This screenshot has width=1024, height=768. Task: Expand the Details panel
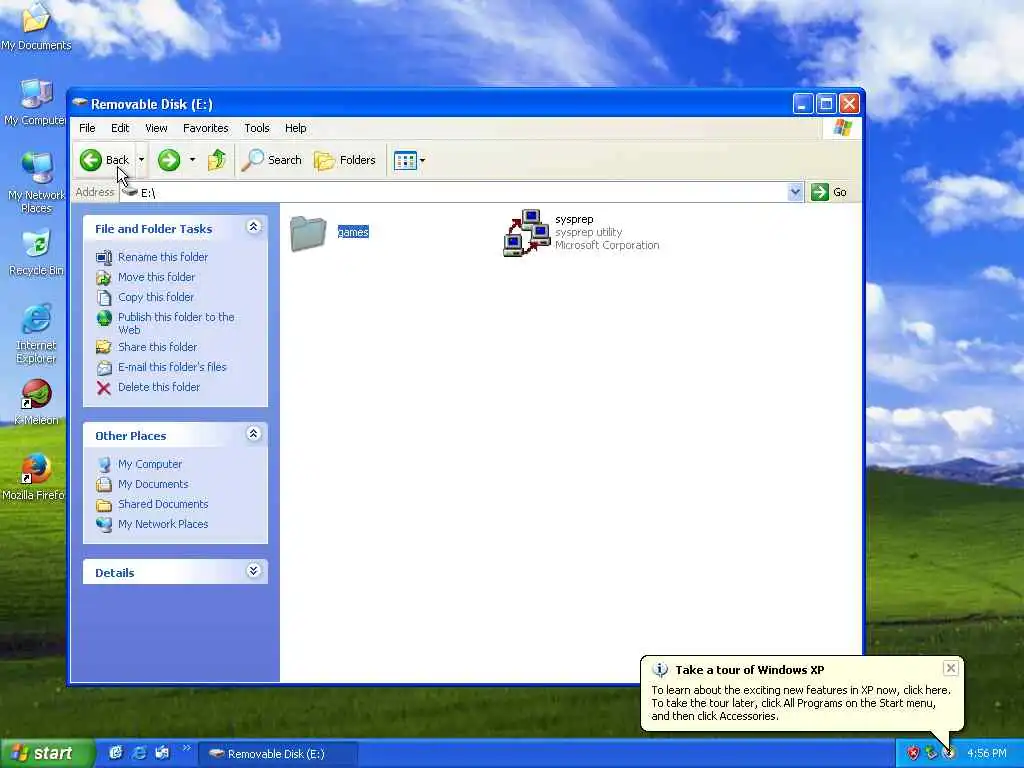(253, 571)
